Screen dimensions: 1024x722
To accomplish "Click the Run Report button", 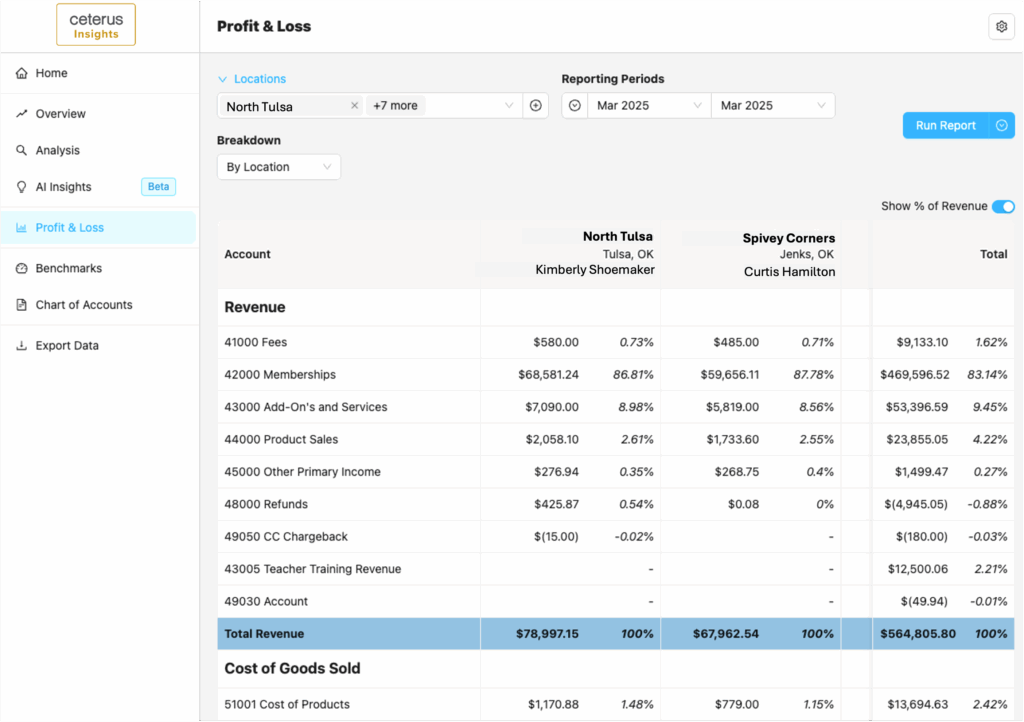I will (945, 126).
